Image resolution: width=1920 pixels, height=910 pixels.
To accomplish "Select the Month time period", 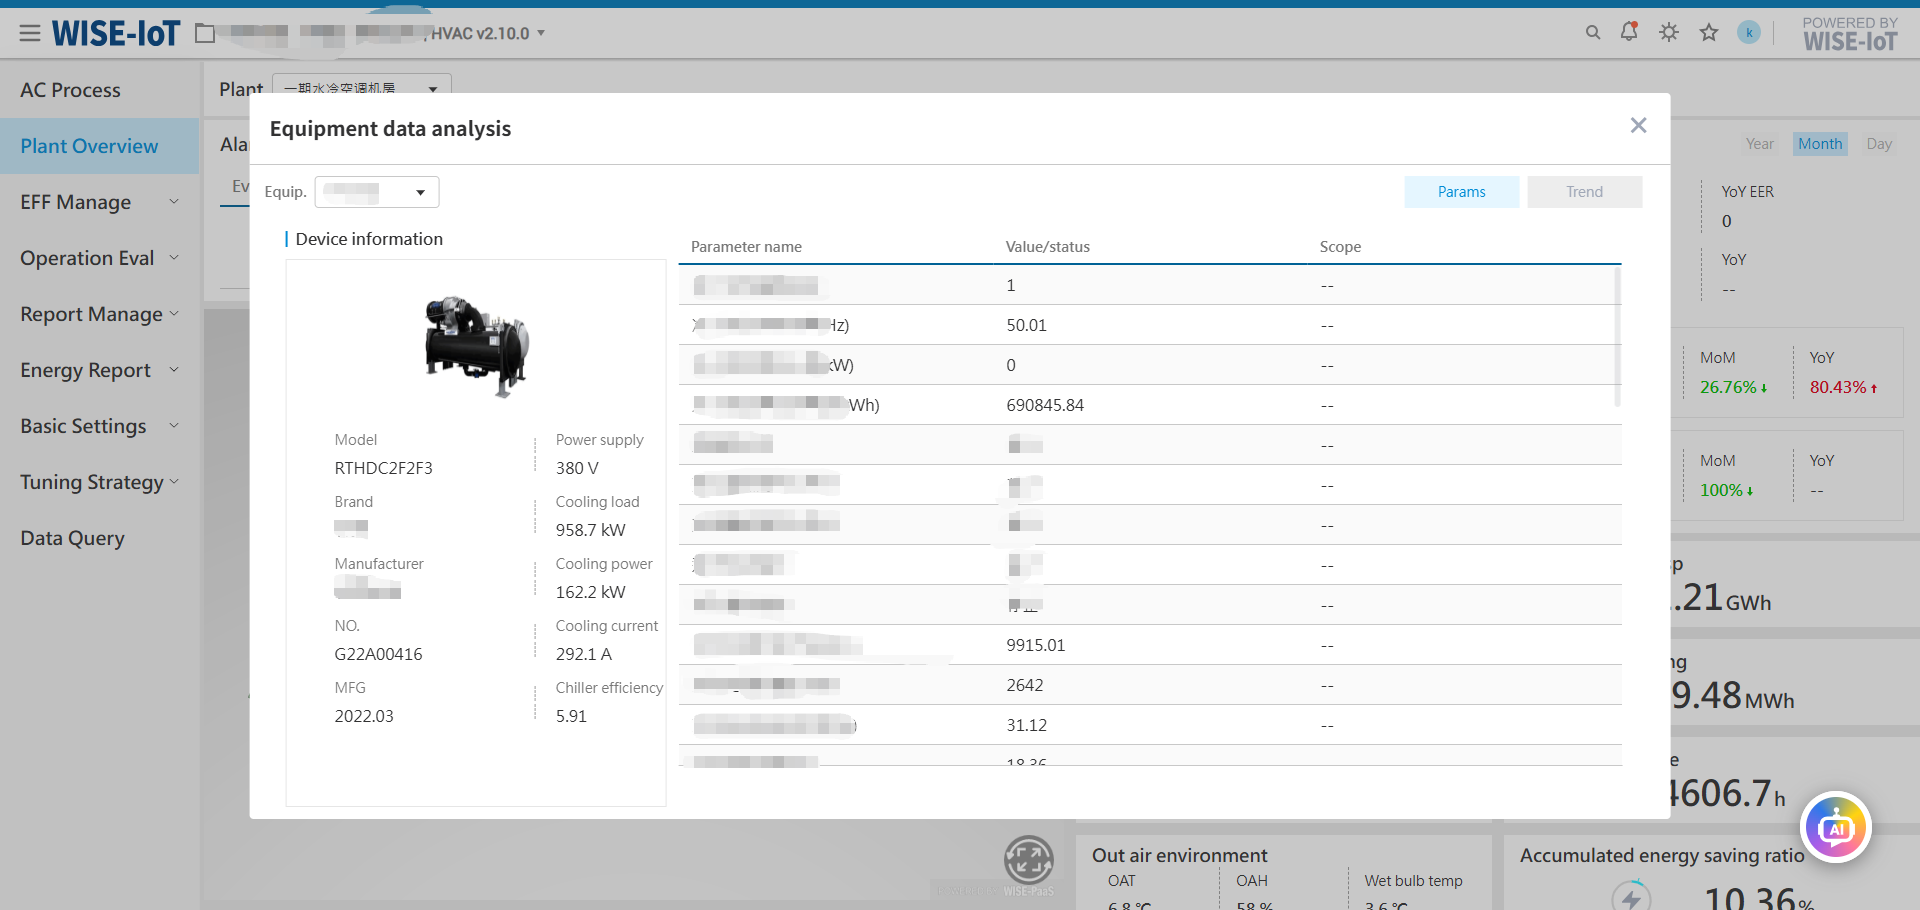I will [x=1819, y=143].
